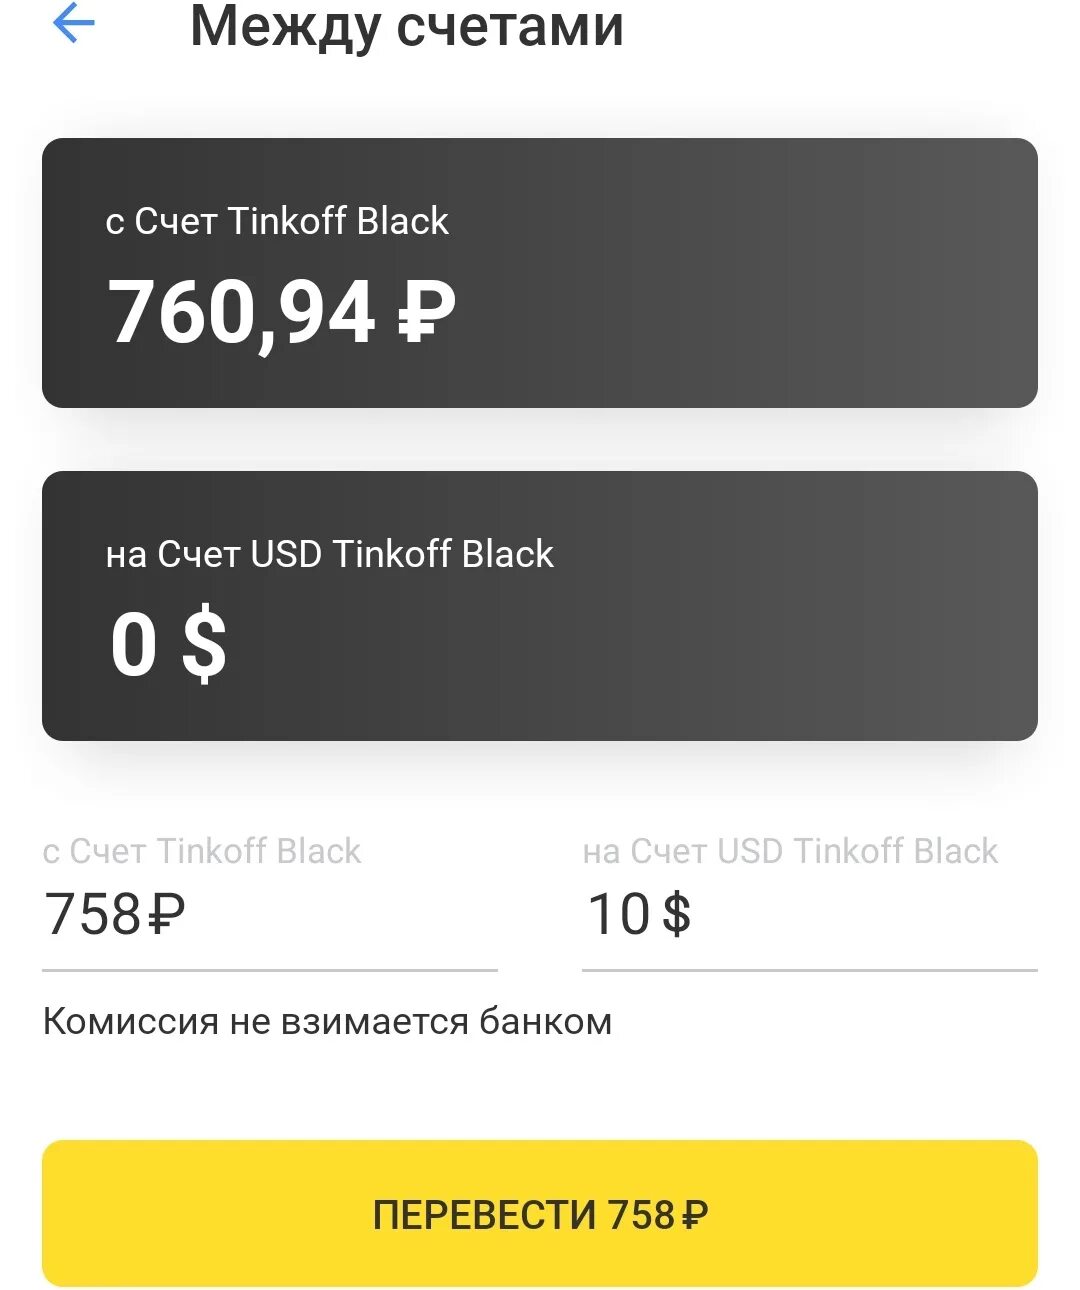1080x1290 pixels.
Task: Tap the blue back arrow
Action: (x=73, y=24)
